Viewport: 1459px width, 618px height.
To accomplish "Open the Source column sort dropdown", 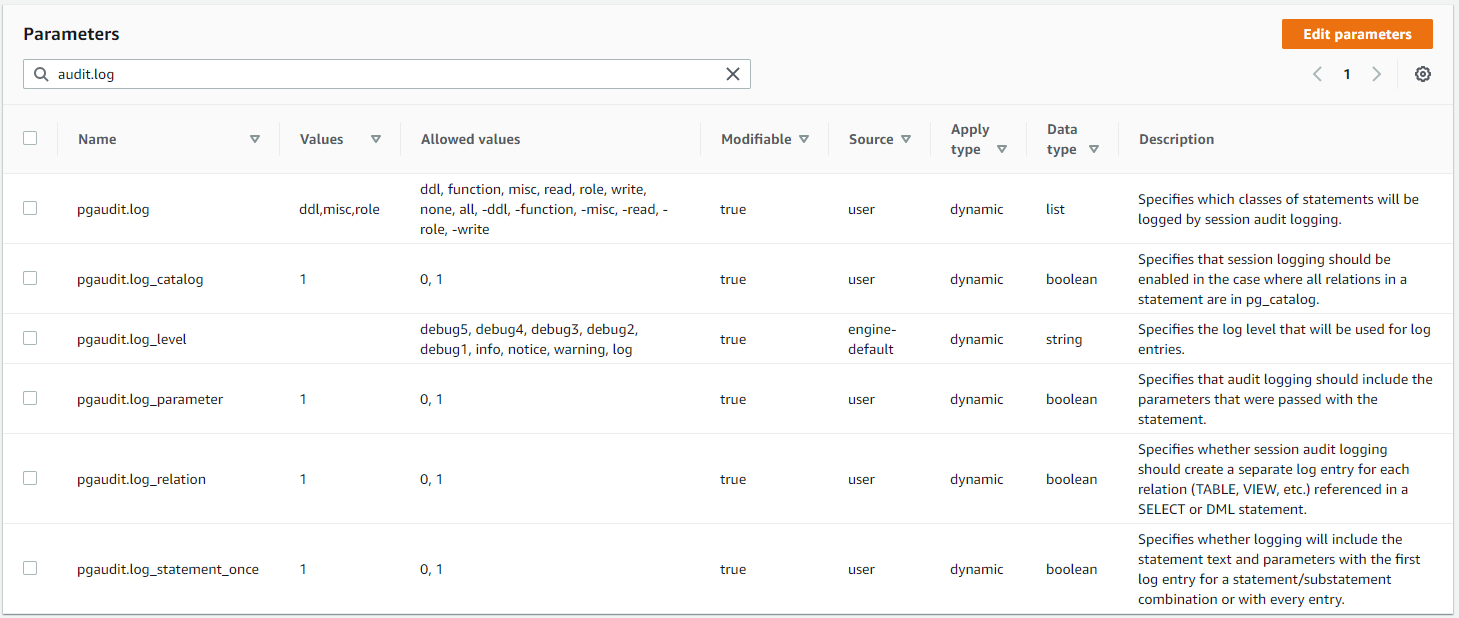I will click(x=906, y=139).
